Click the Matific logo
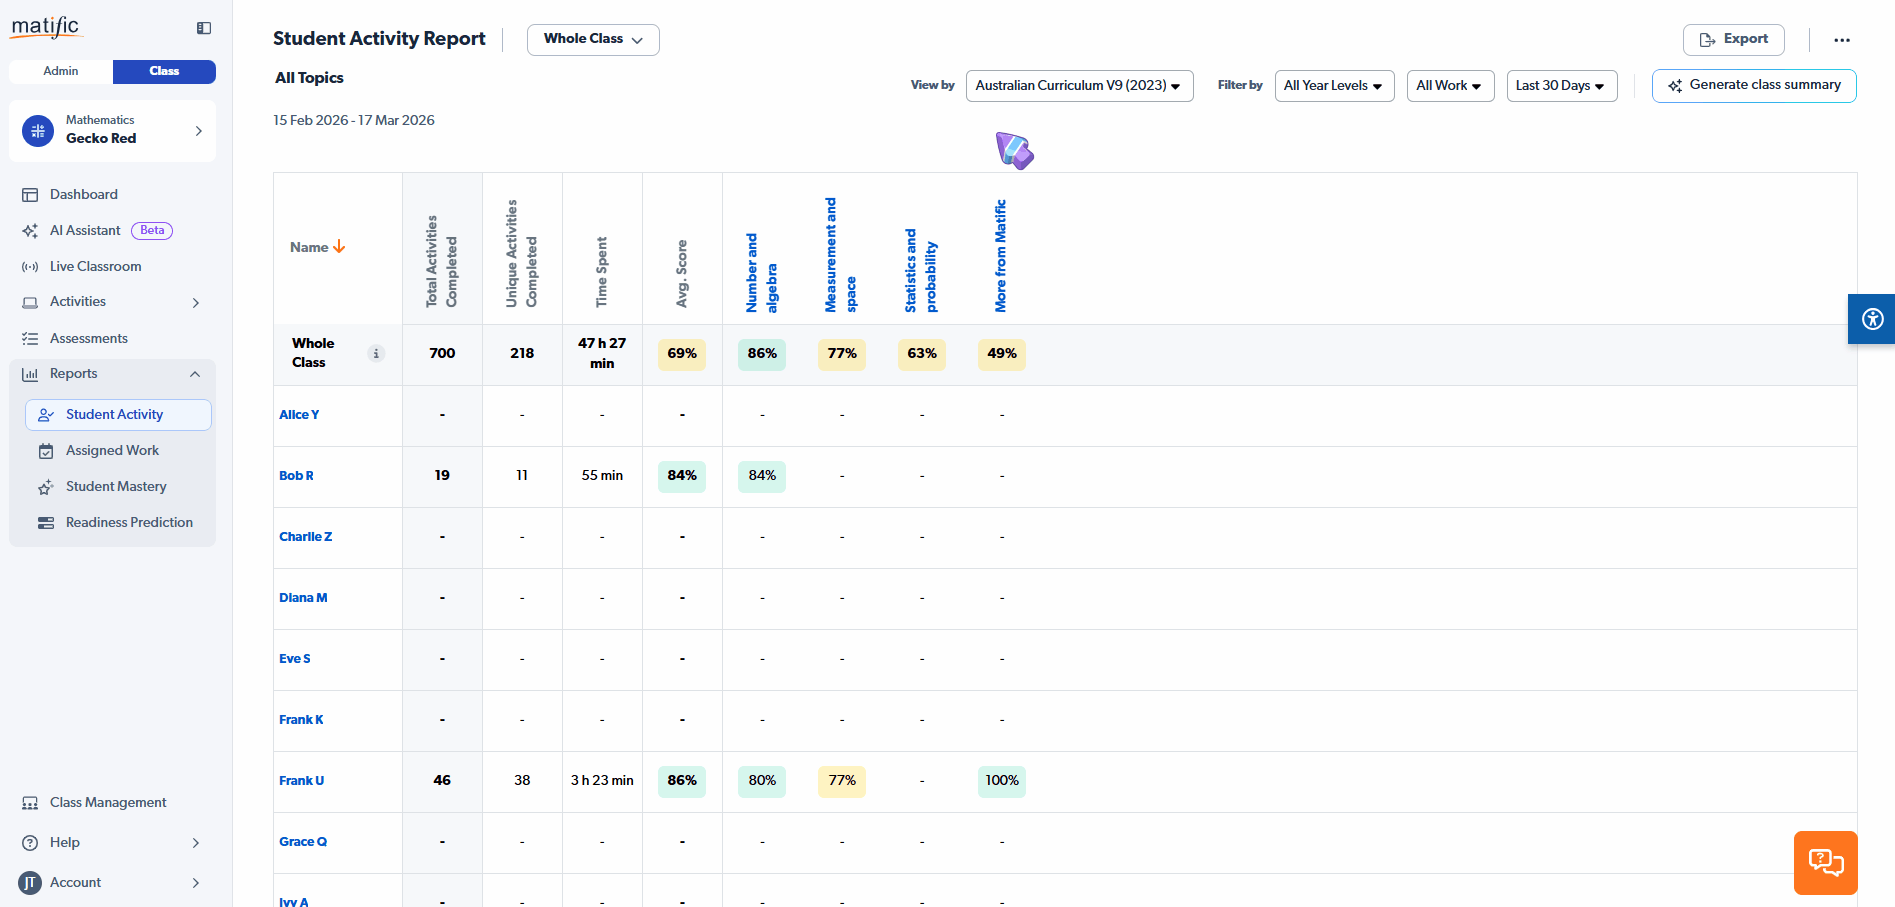 click(x=45, y=27)
